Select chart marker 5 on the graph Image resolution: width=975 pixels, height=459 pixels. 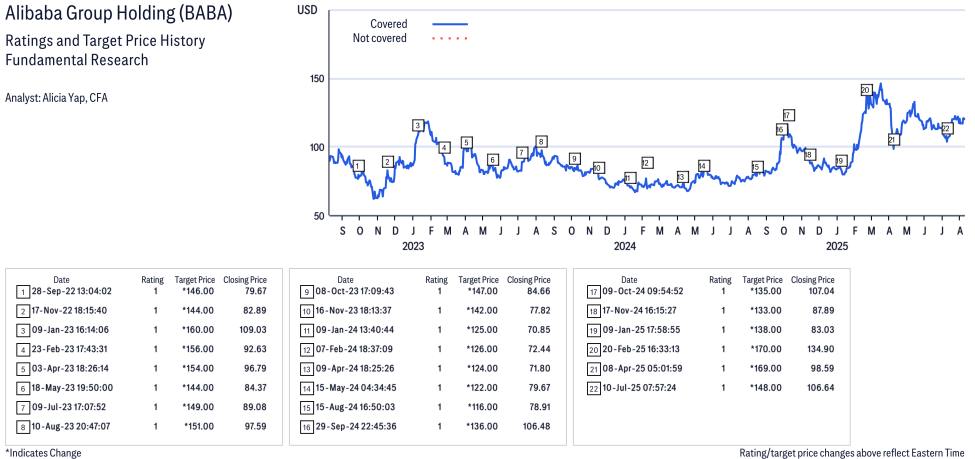466,142
